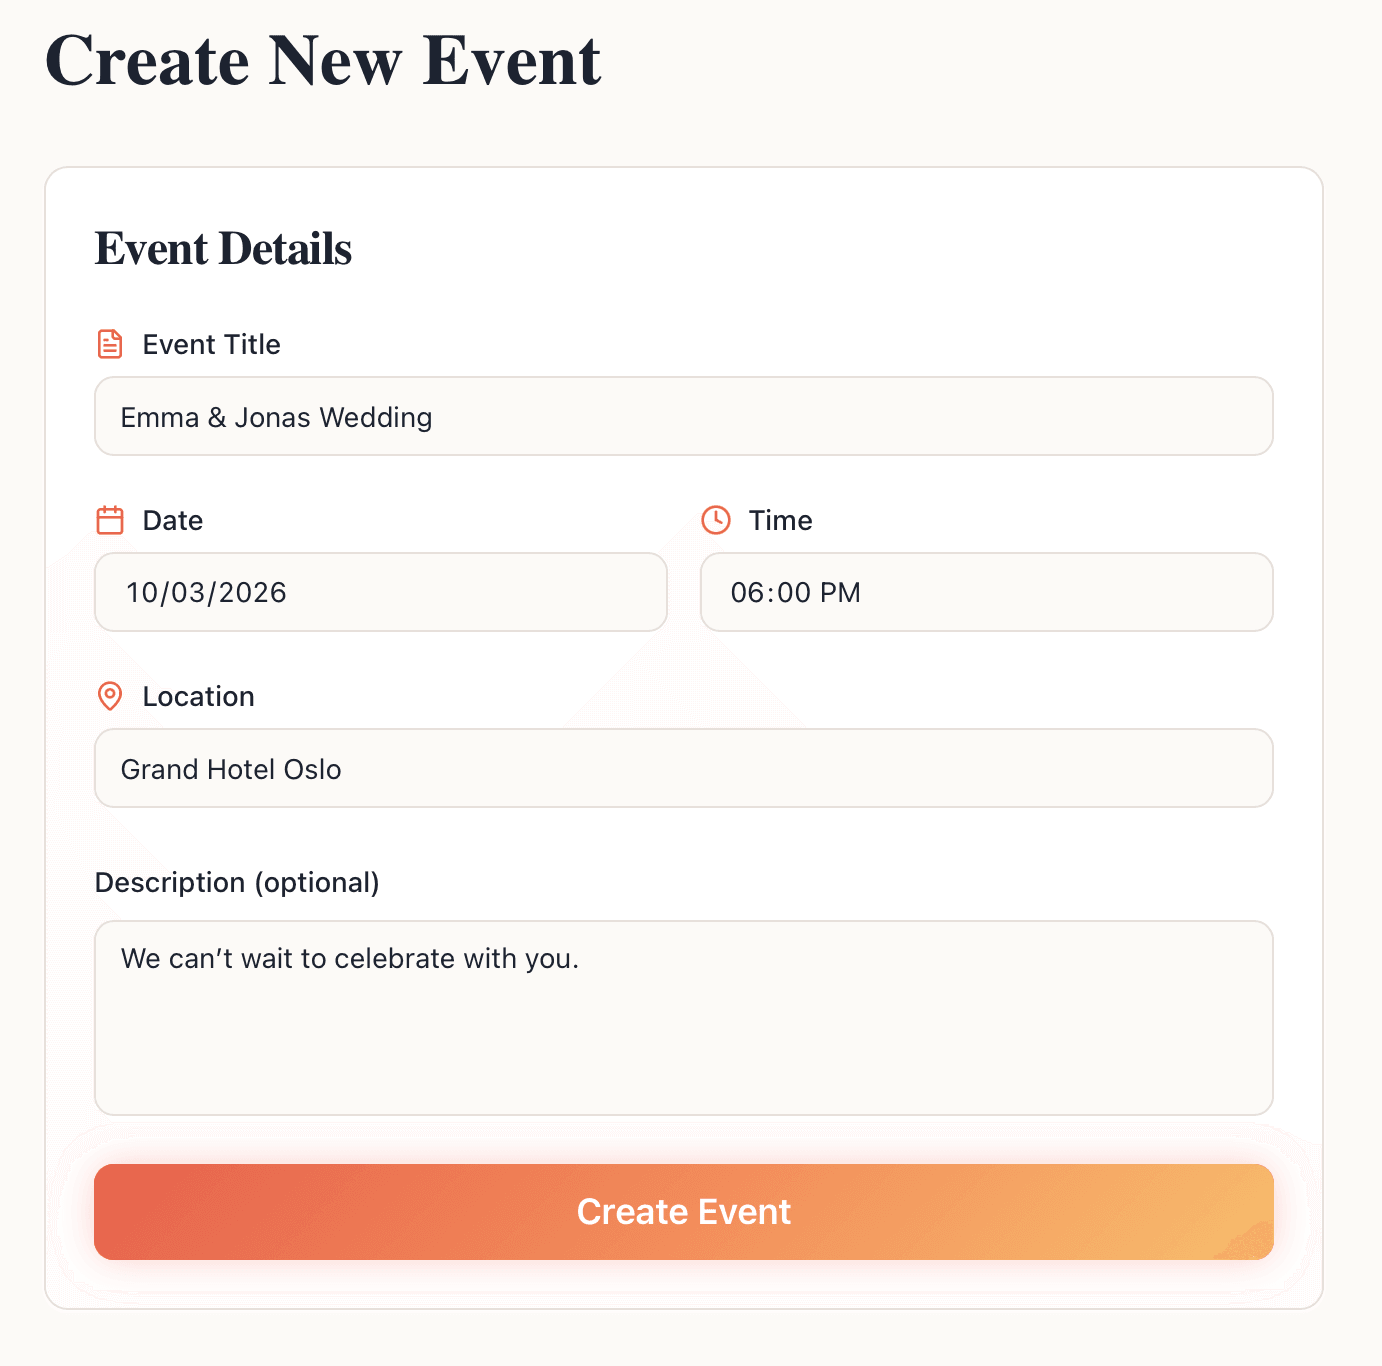Open the Time field showing 06:00 PM

point(986,592)
